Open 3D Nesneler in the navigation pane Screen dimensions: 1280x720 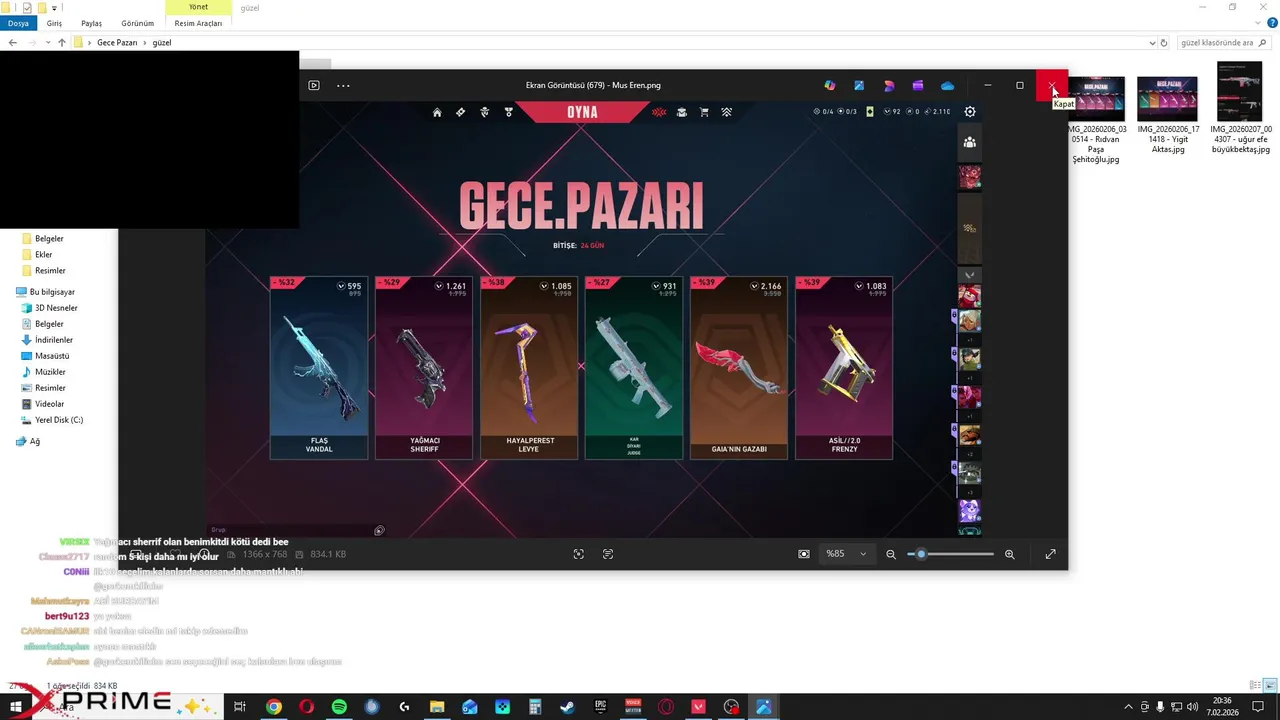click(x=56, y=308)
